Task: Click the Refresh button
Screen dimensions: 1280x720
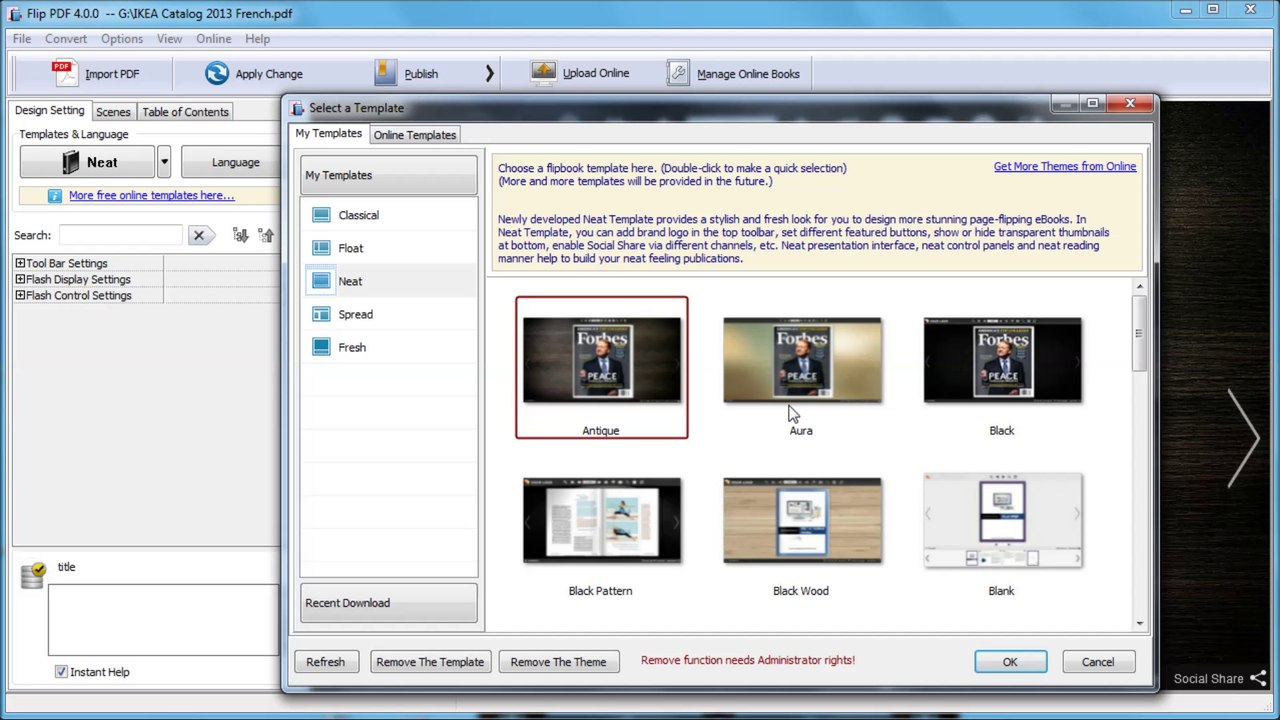Action: (325, 662)
